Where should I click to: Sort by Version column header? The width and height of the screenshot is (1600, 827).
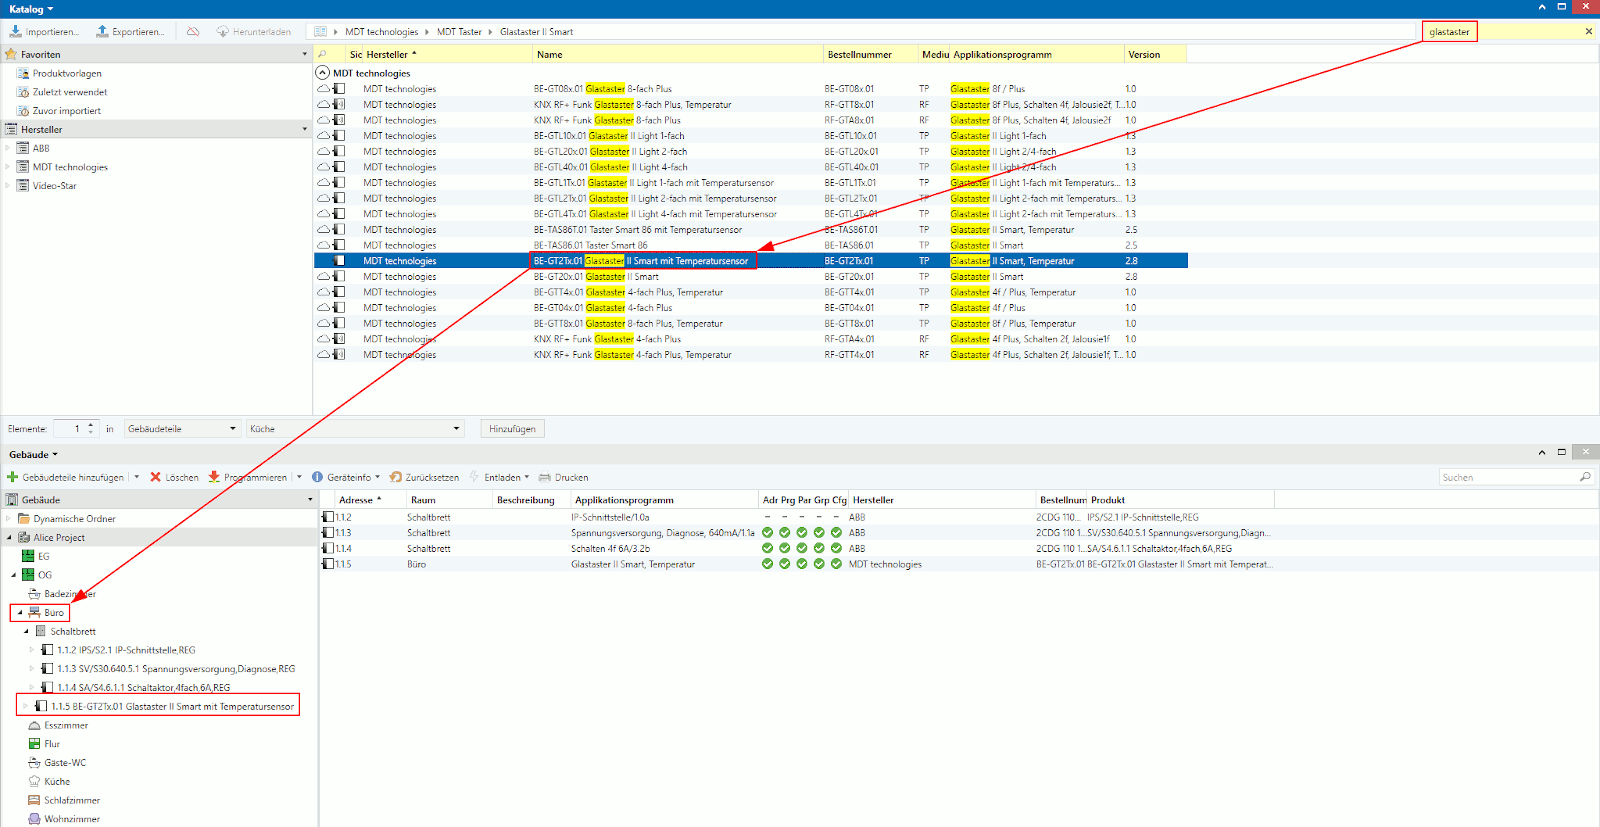1155,55
